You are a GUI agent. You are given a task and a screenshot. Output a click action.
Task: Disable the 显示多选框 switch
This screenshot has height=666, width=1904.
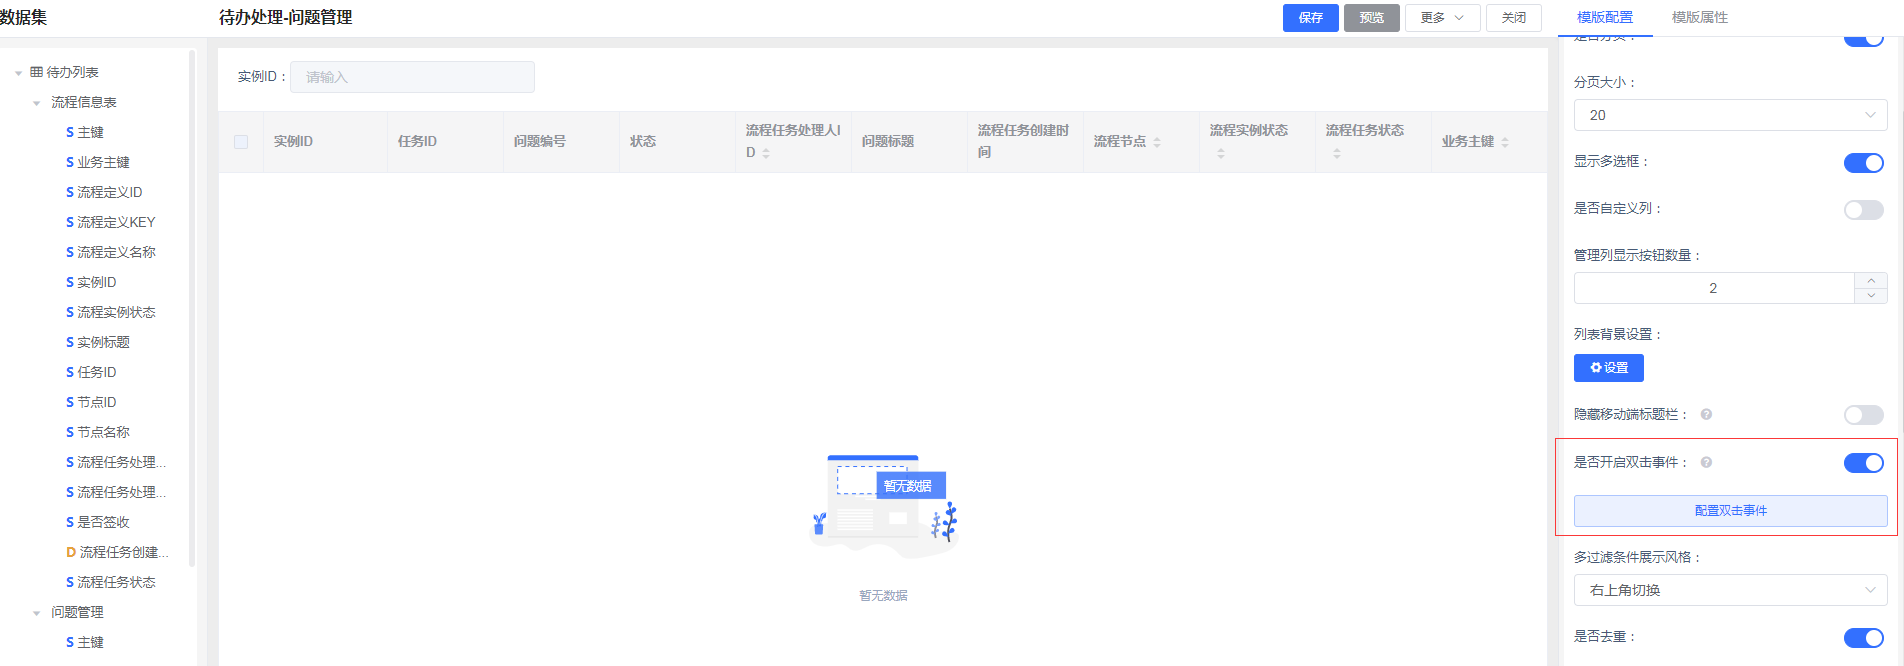point(1863,163)
